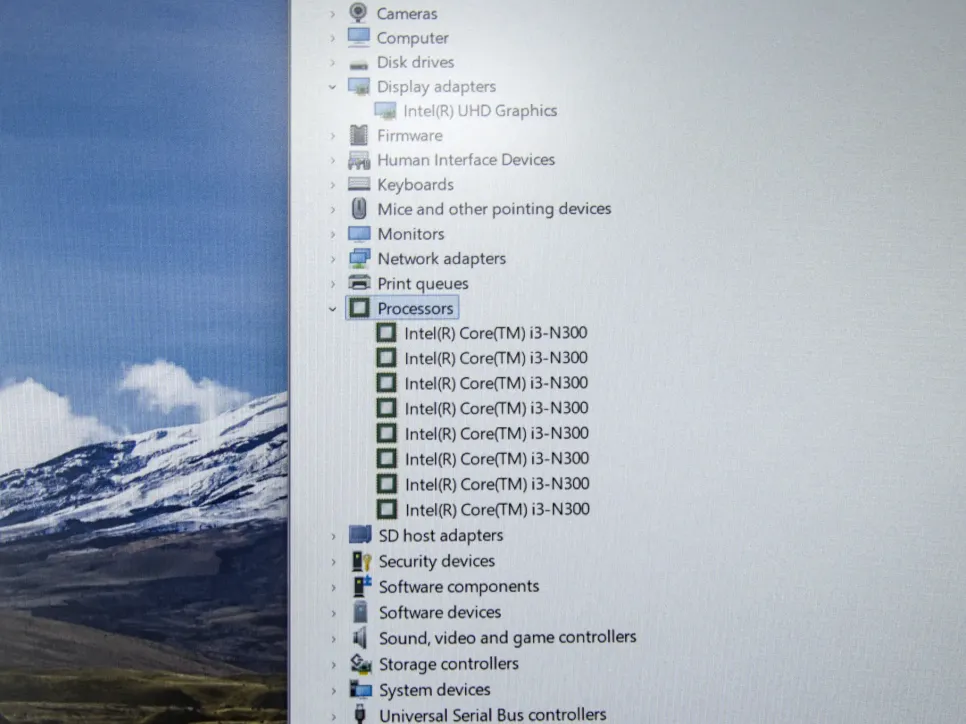Expand the Mice and other pointing devices chevron
966x724 pixels.
click(x=333, y=209)
